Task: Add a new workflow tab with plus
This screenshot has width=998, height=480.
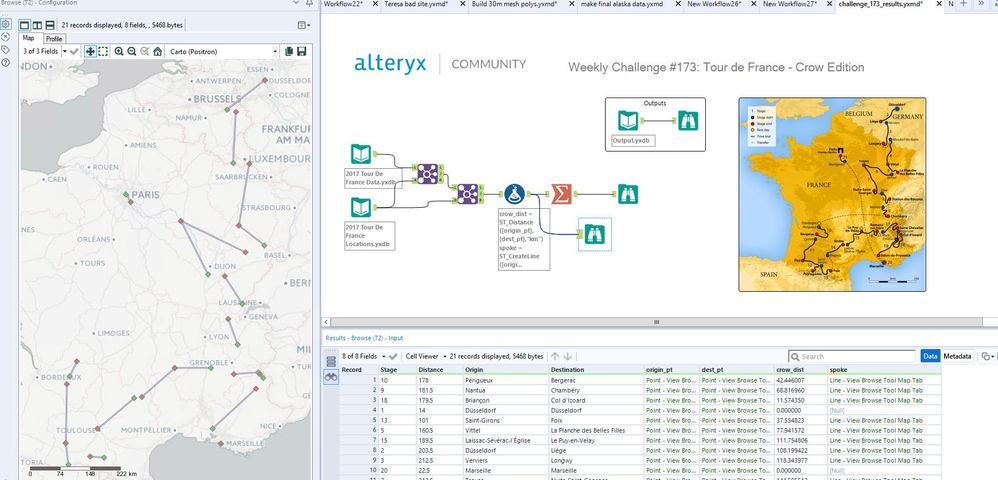Action: tap(964, 4)
